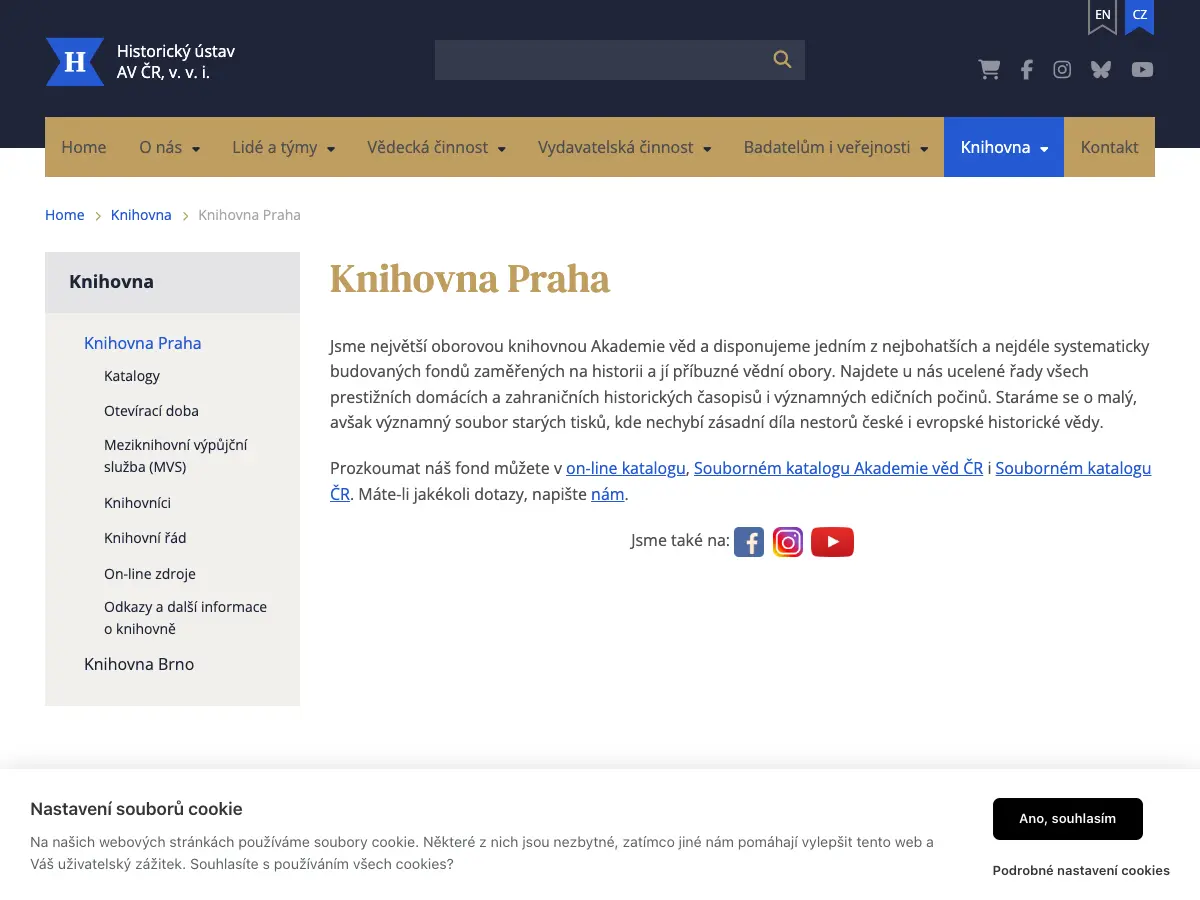Image resolution: width=1200 pixels, height=900 pixels.
Task: Select the CZ language flag
Action: 1140,16
